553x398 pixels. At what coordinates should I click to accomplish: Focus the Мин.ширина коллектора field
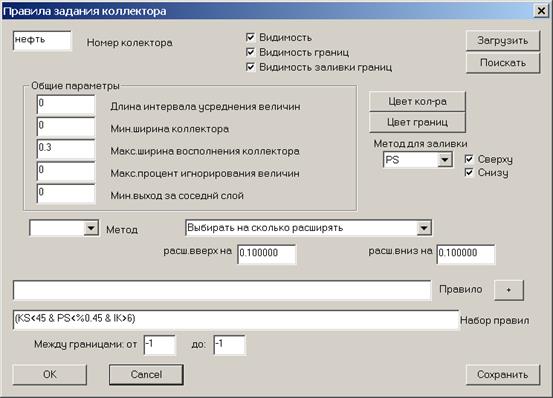(66, 127)
